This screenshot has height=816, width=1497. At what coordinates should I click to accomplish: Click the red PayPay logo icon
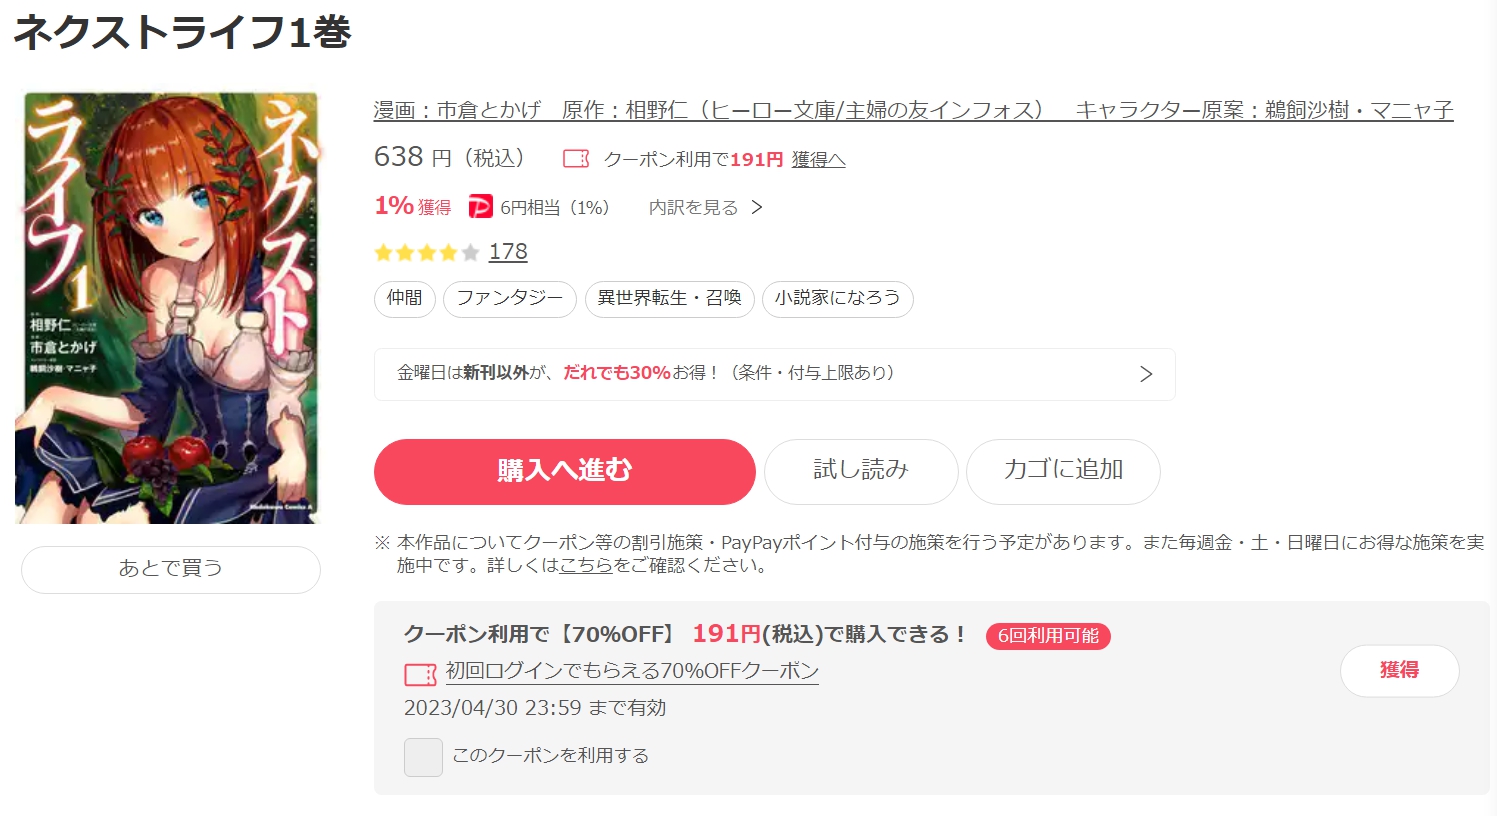[481, 207]
